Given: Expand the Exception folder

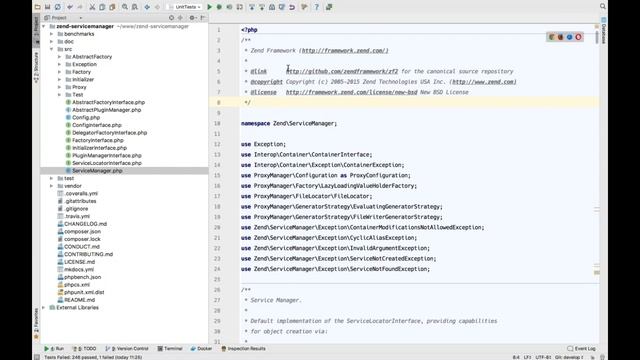Looking at the screenshot, I should coord(60,64).
